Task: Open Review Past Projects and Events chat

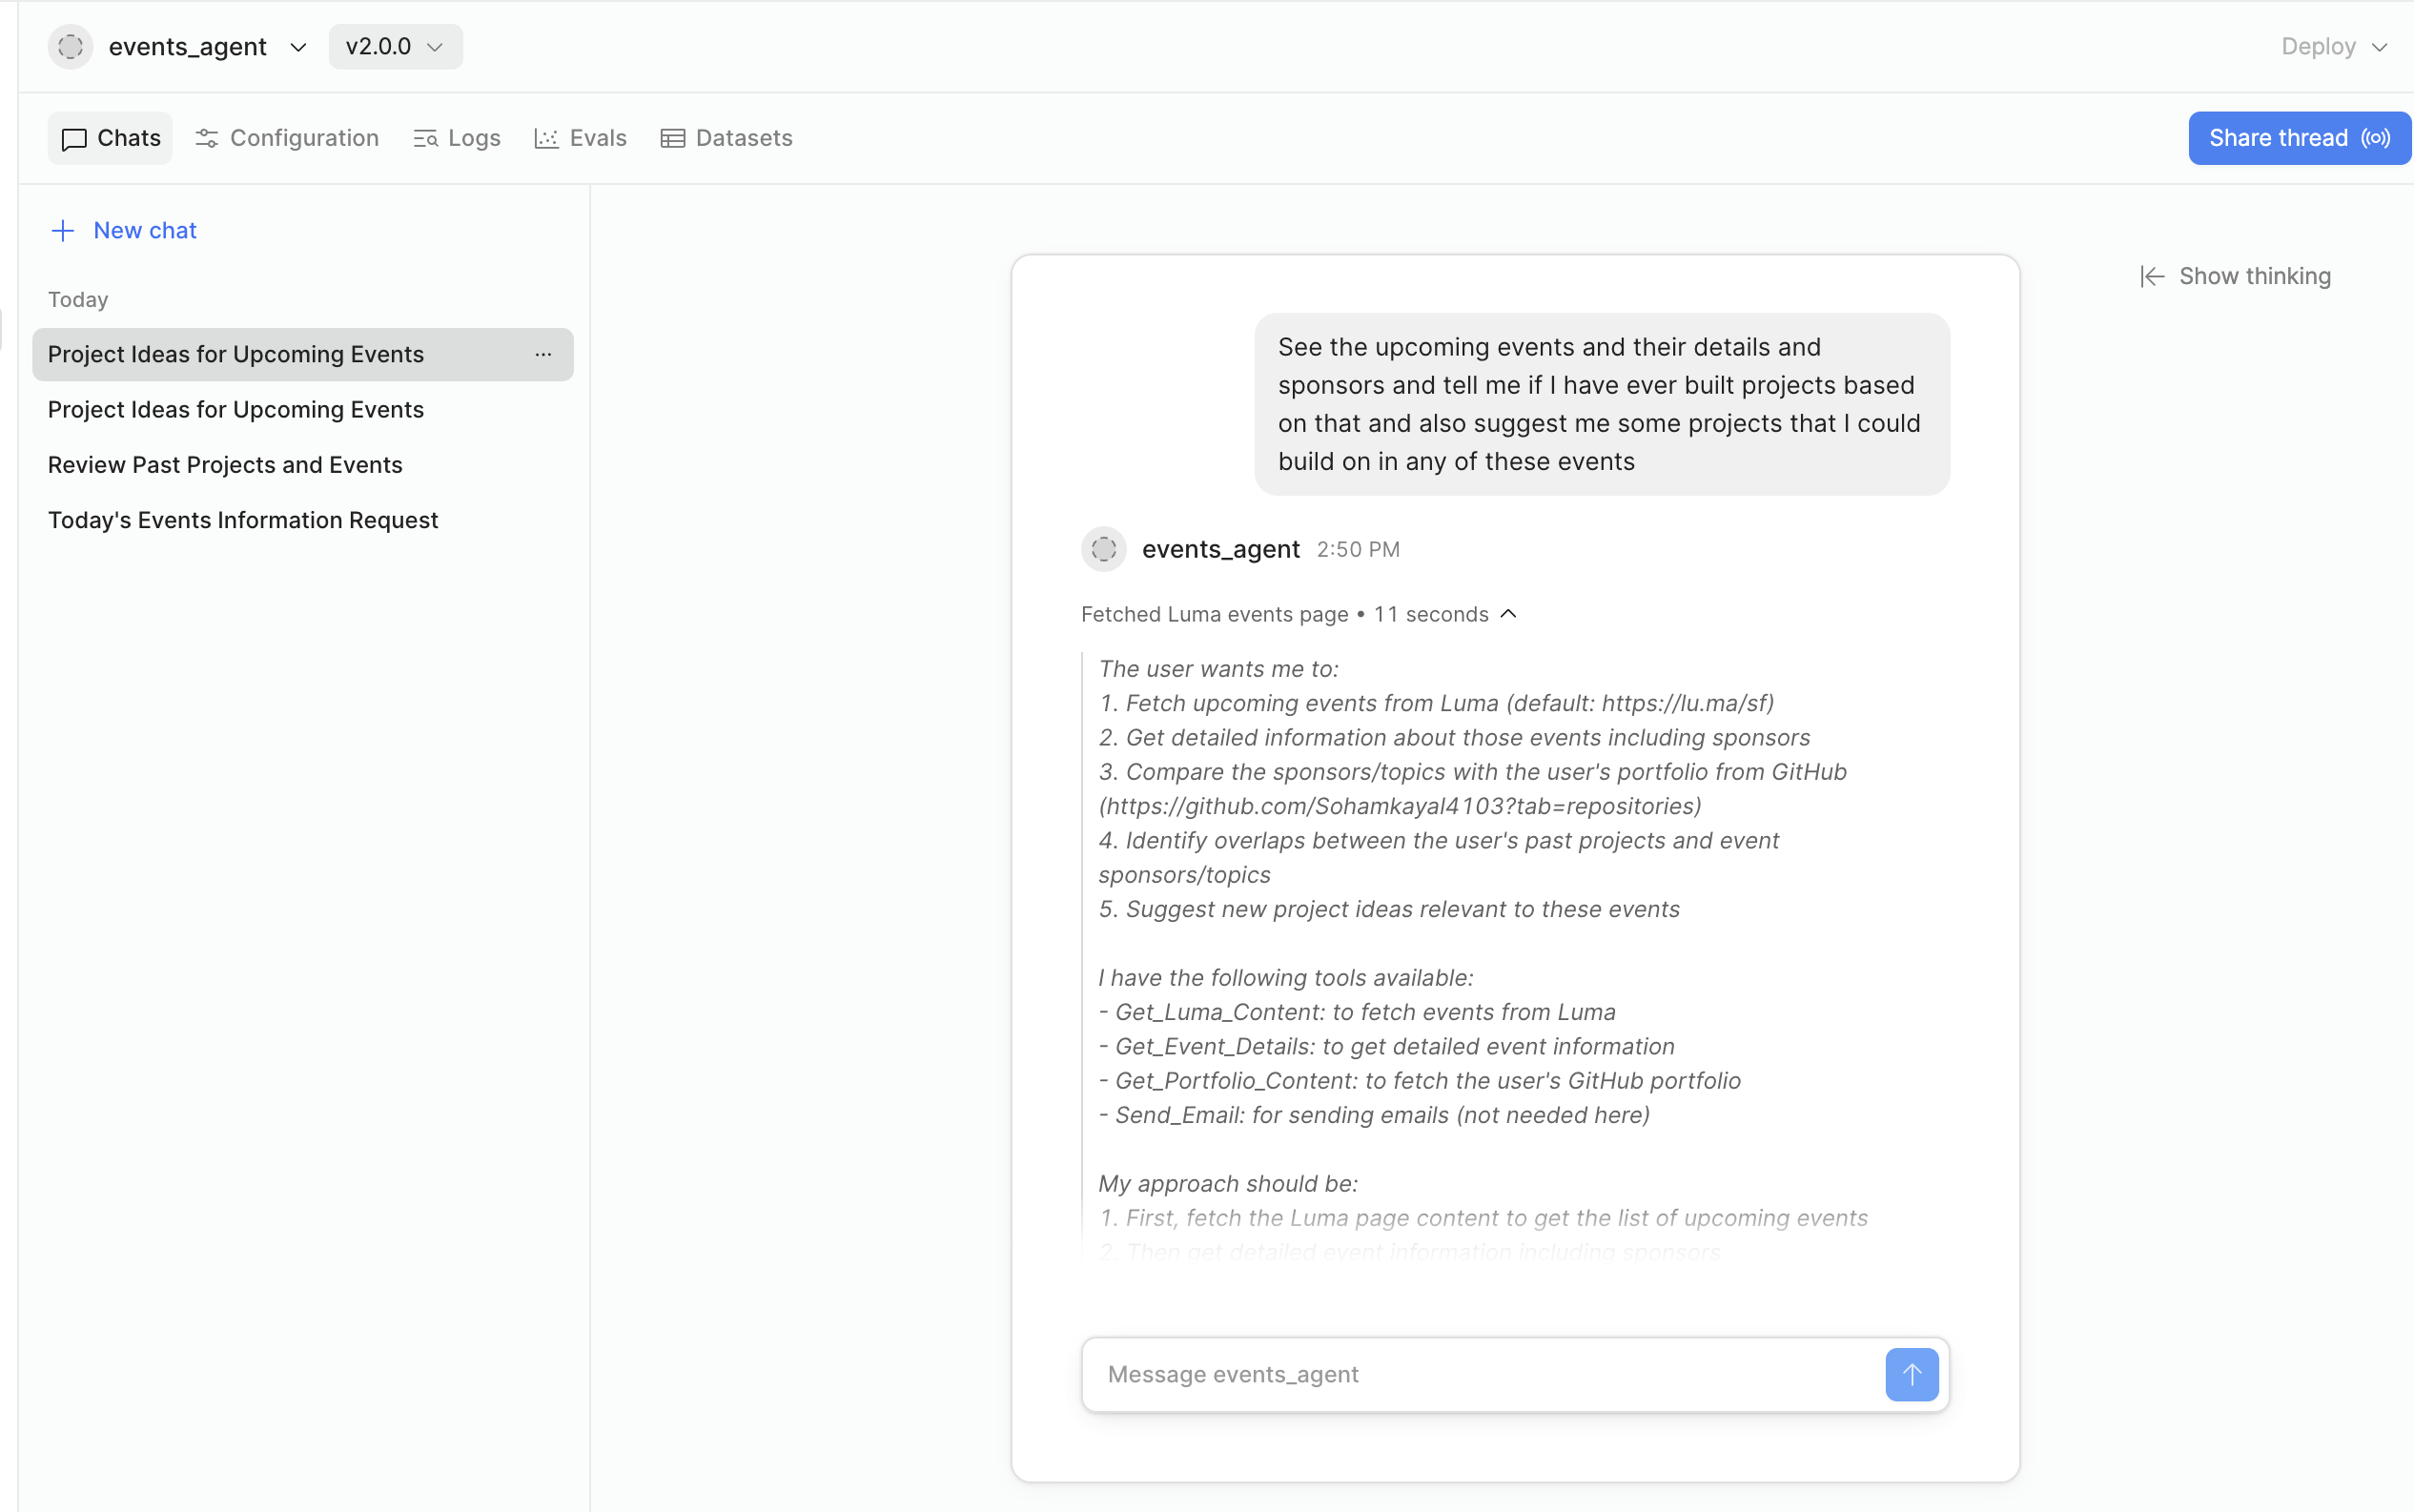Action: point(225,465)
